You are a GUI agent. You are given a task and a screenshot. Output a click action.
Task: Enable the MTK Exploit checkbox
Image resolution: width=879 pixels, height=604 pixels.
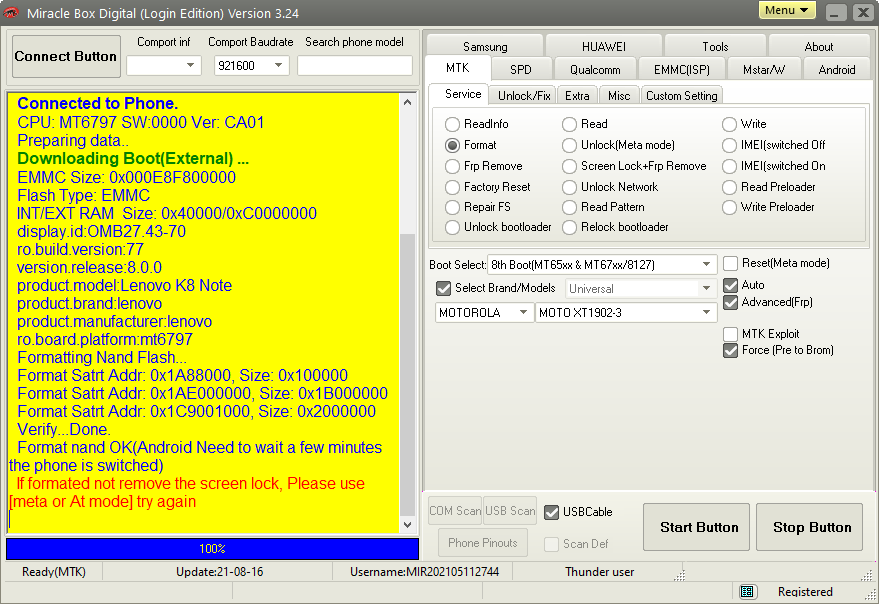click(730, 334)
